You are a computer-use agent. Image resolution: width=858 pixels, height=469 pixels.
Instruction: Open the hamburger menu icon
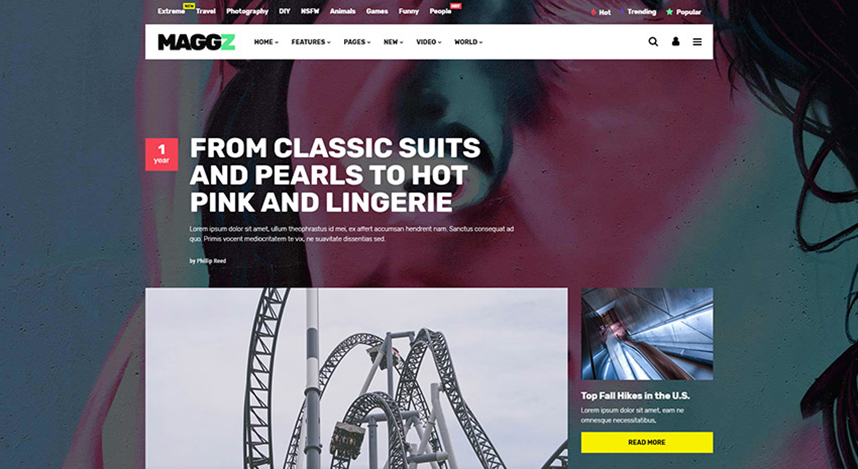697,42
